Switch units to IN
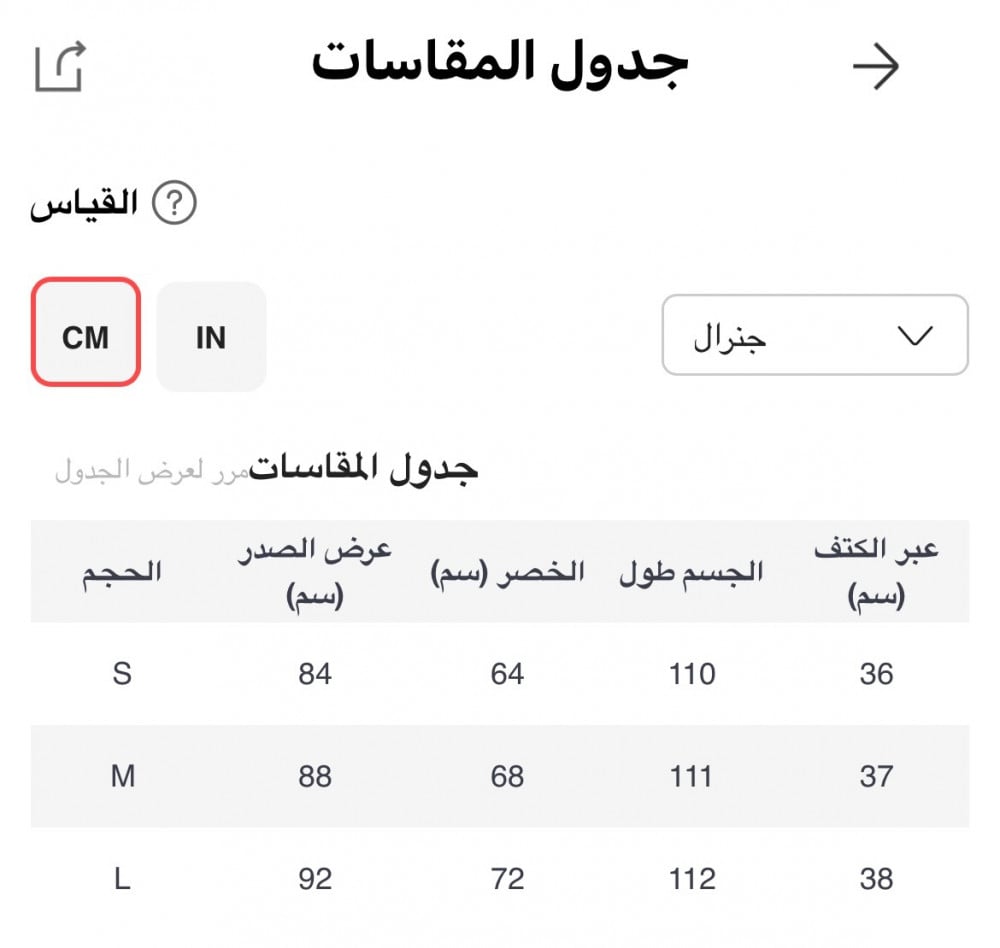The height and width of the screenshot is (948, 1000). 211,337
